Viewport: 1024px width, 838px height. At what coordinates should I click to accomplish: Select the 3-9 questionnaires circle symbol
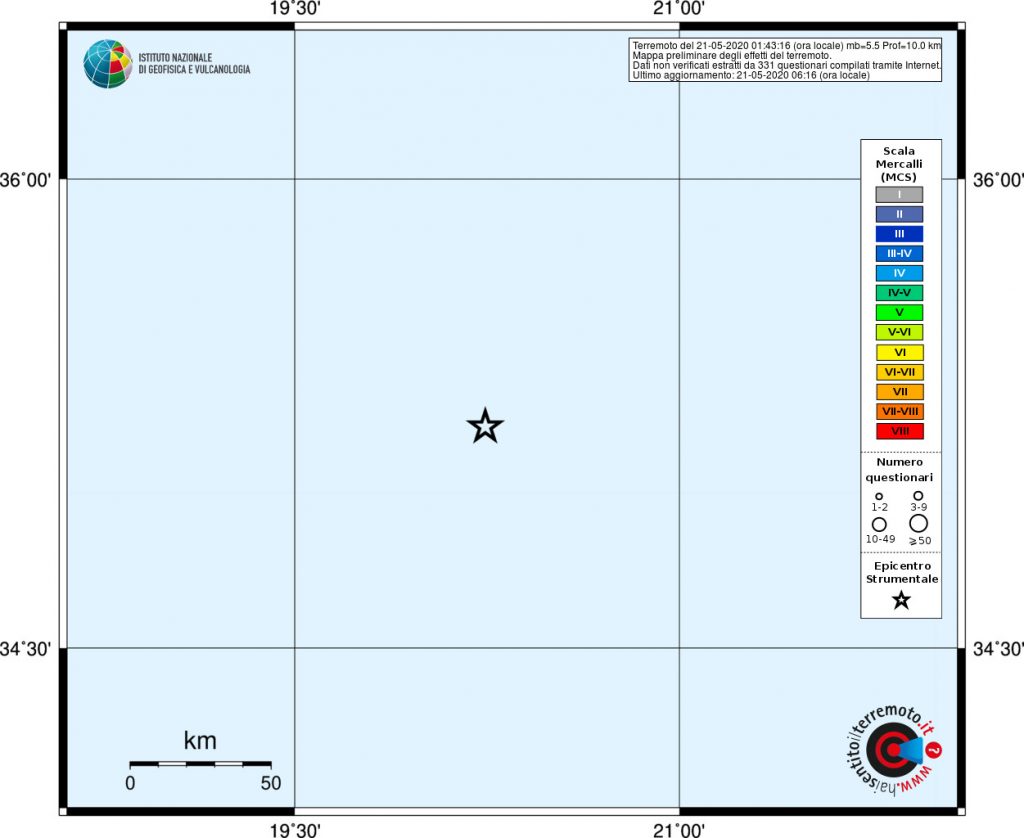point(918,496)
